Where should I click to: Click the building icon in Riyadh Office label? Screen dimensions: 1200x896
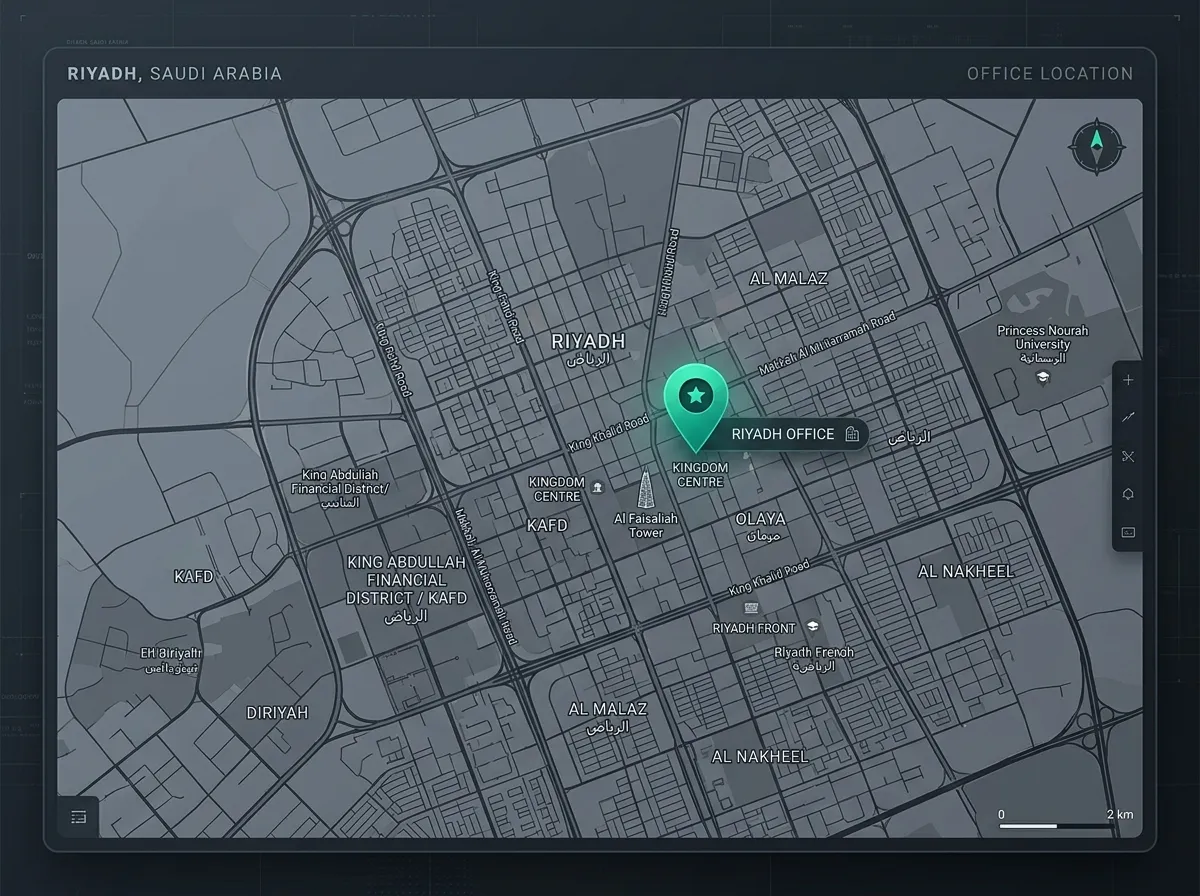[852, 433]
